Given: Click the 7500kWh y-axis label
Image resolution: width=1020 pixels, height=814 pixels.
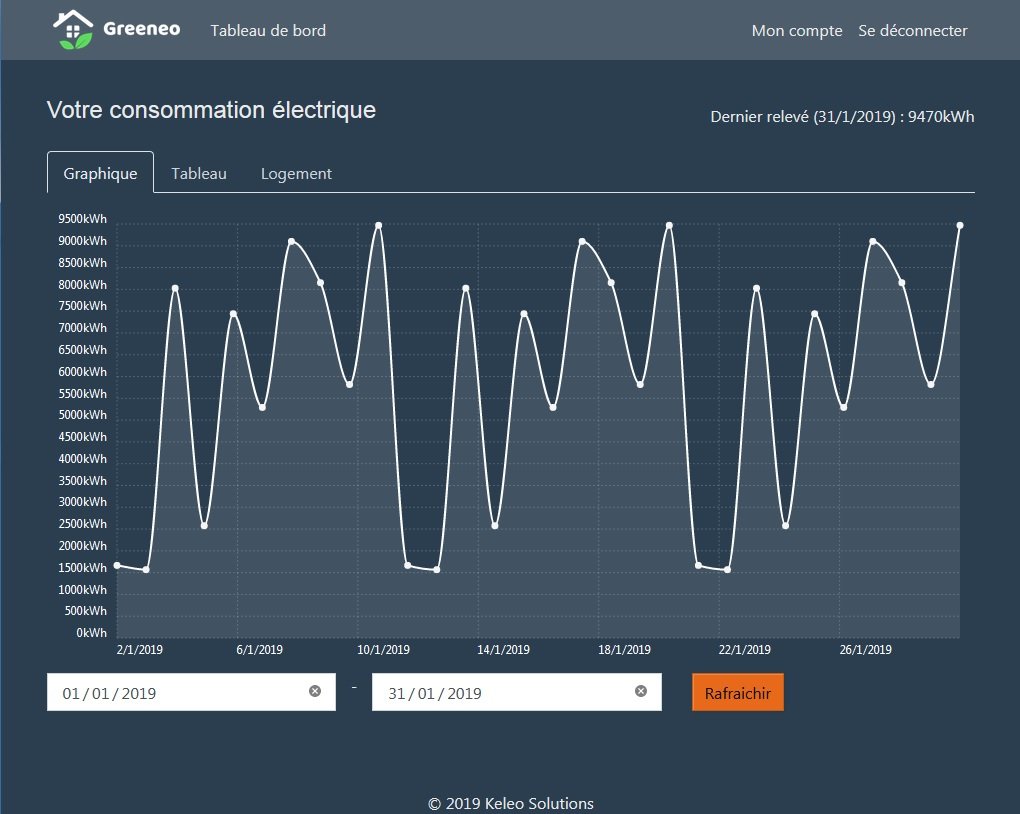Looking at the screenshot, I should click(x=83, y=306).
